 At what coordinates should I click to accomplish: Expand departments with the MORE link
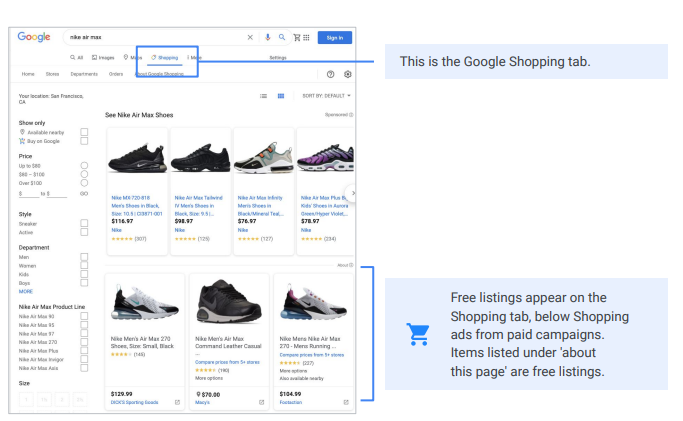26,292
